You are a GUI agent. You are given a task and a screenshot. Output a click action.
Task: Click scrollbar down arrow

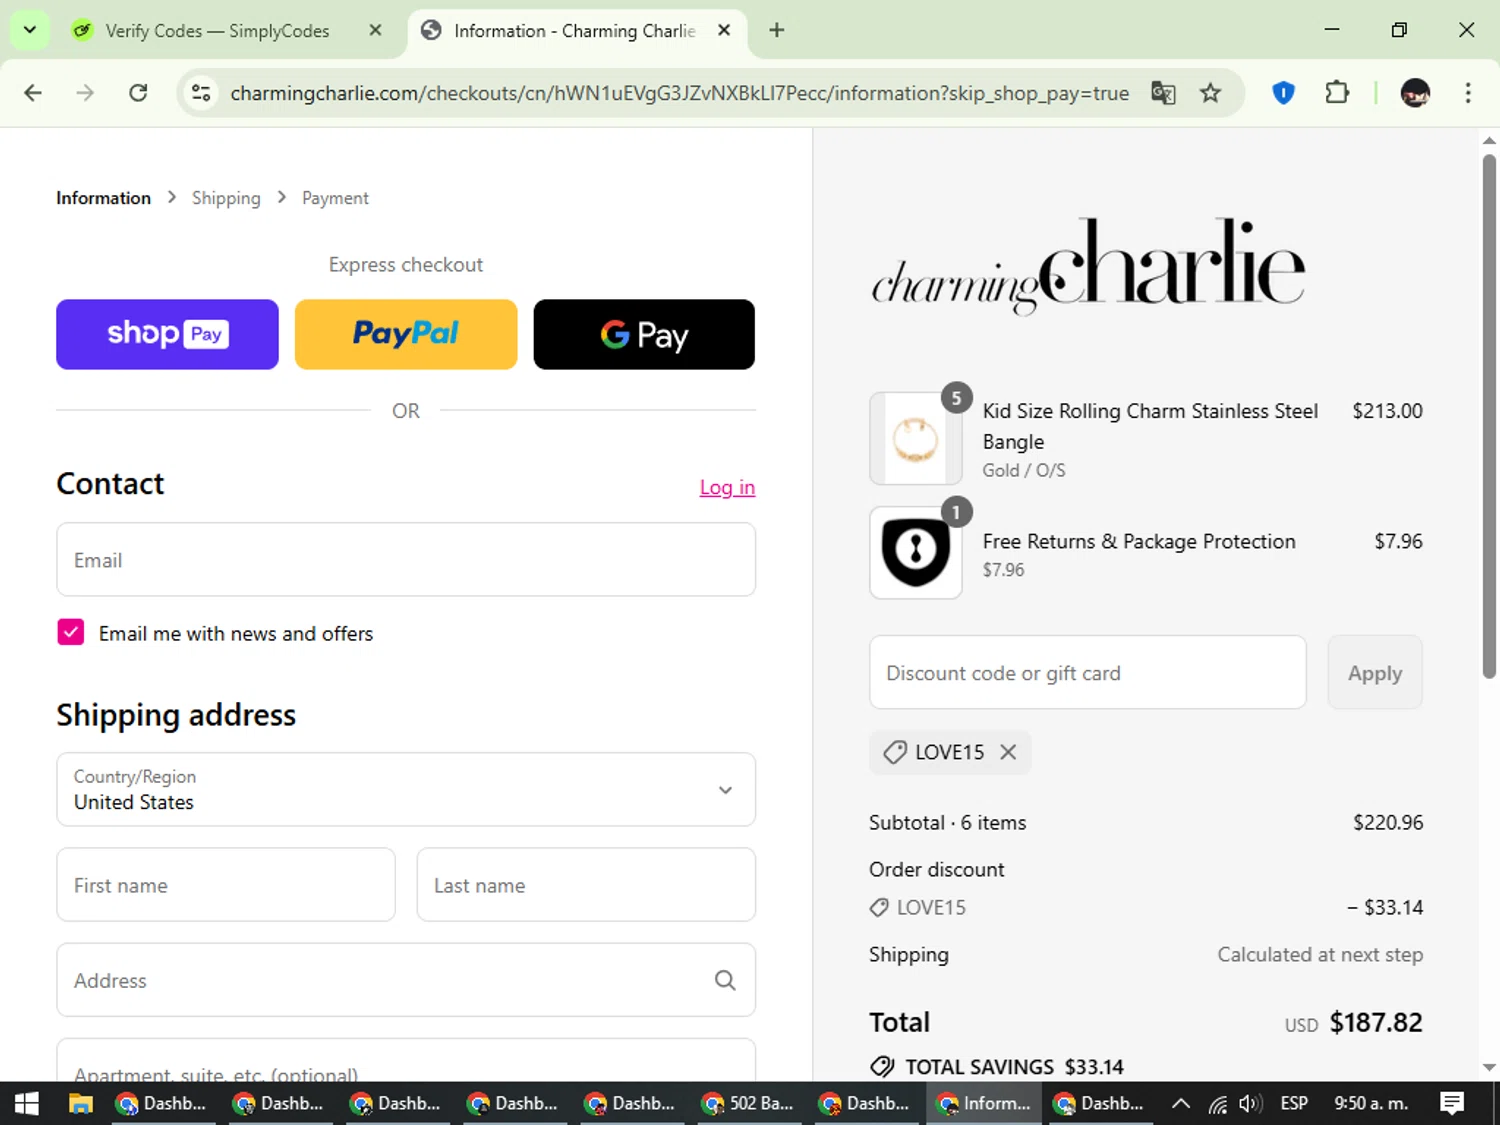[1489, 1068]
